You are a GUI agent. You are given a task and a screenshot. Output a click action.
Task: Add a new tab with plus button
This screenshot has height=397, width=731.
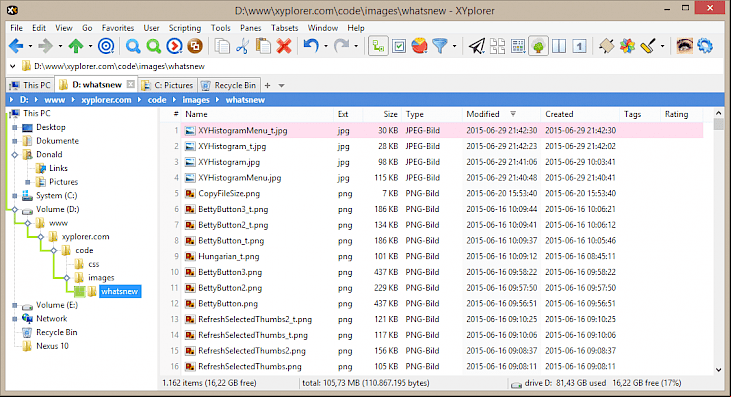(268, 85)
